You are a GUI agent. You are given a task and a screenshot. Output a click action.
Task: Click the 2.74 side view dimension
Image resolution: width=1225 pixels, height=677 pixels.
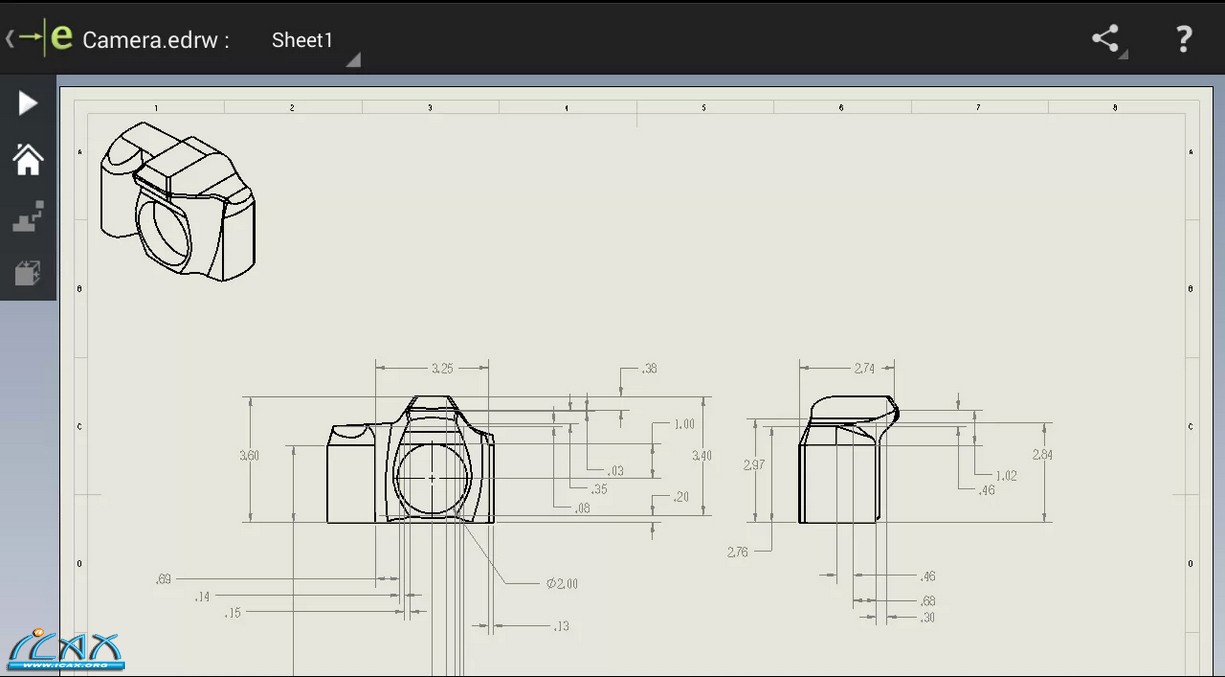[x=864, y=368]
